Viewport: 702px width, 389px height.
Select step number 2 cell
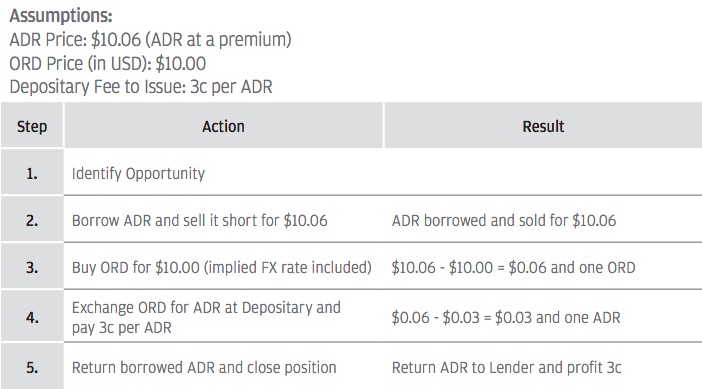32,220
